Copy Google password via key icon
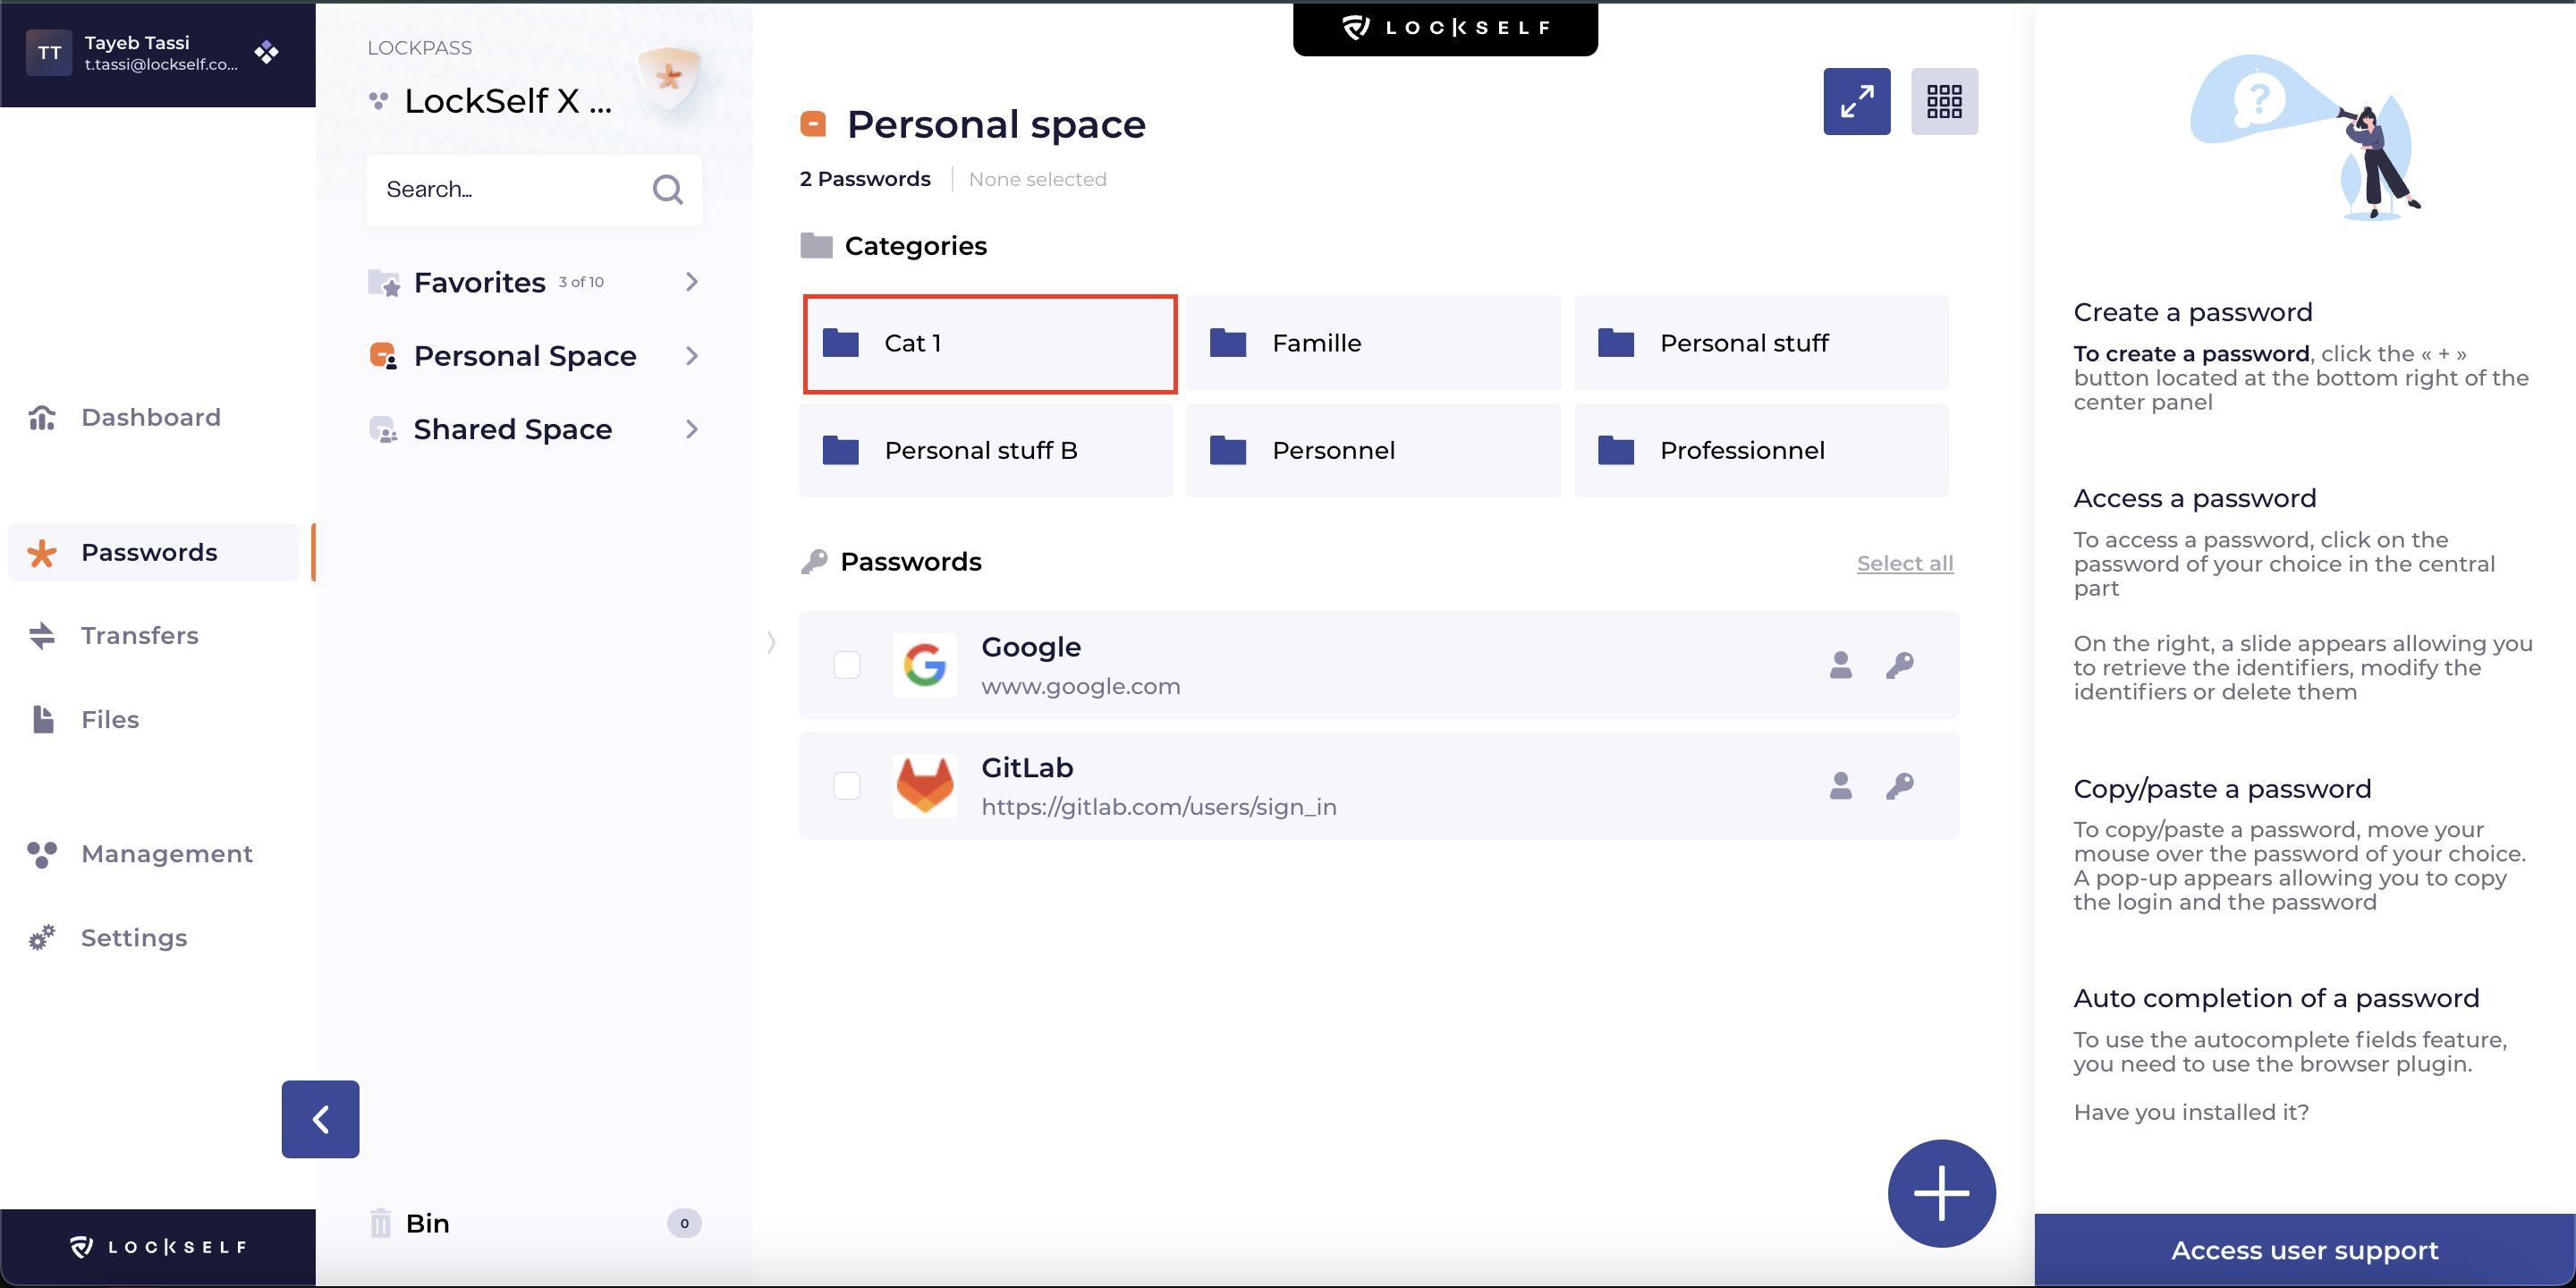Viewport: 2576px width, 1288px height. pos(1899,665)
